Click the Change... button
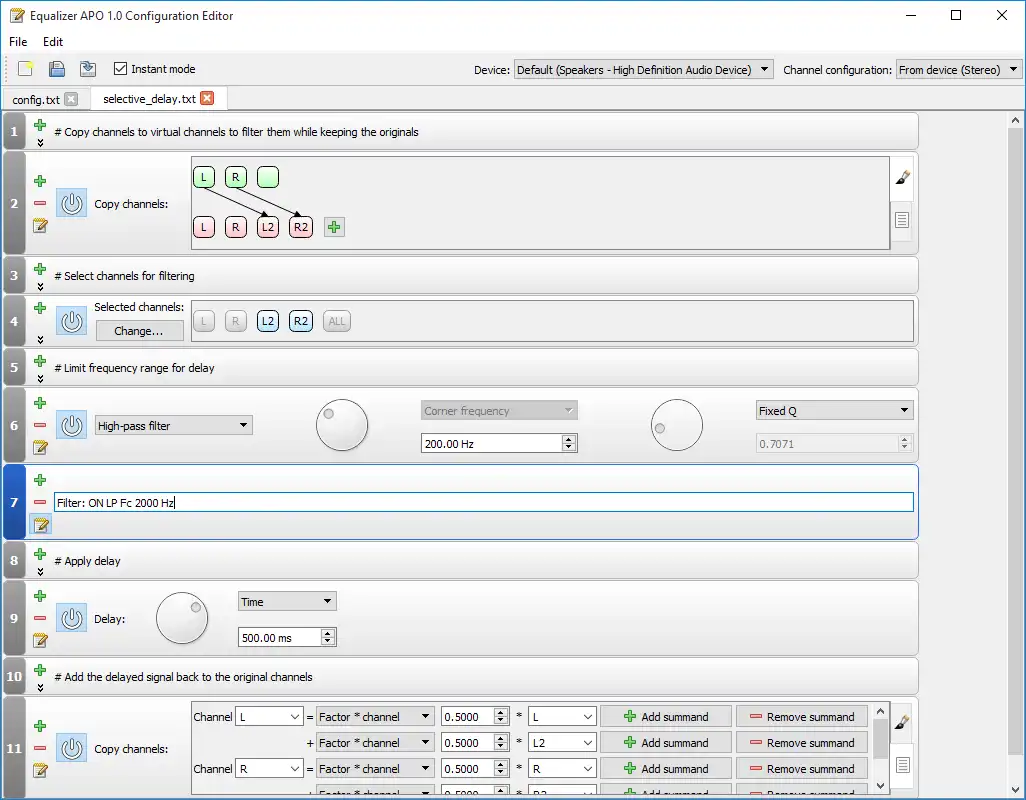This screenshot has height=800, width=1026. (138, 331)
